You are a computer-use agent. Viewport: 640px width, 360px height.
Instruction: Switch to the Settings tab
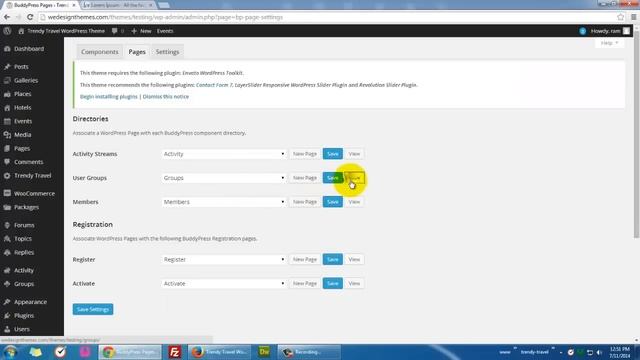click(167, 52)
